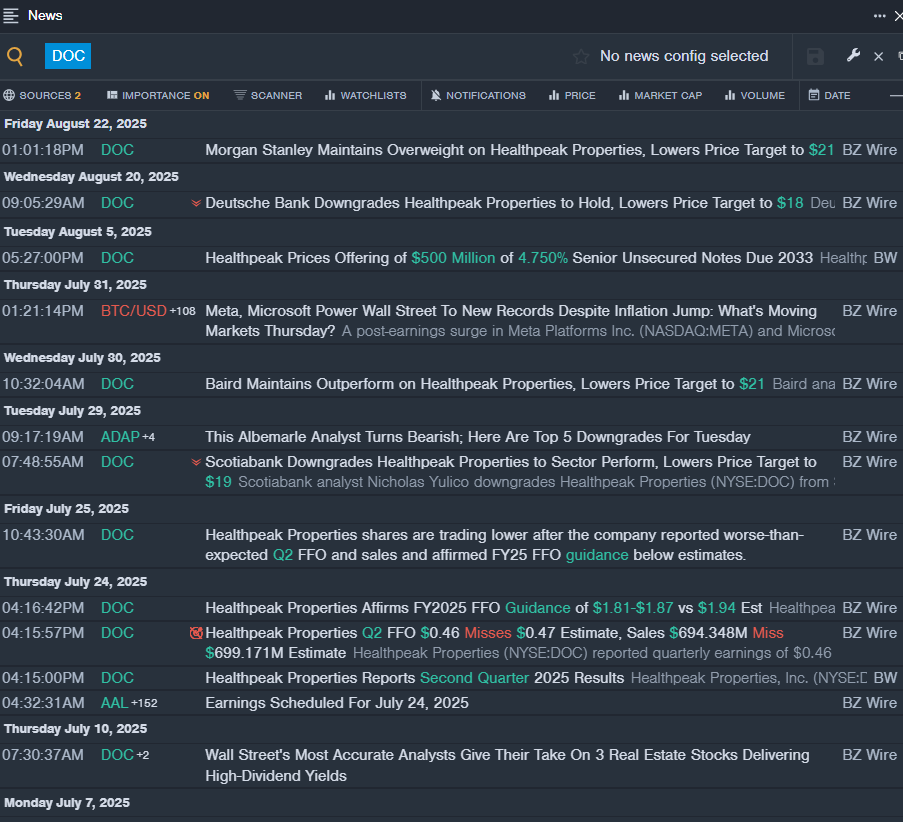Click DOC ticker in the 10:43:30AM row
The width and height of the screenshot is (903, 822).
[117, 535]
